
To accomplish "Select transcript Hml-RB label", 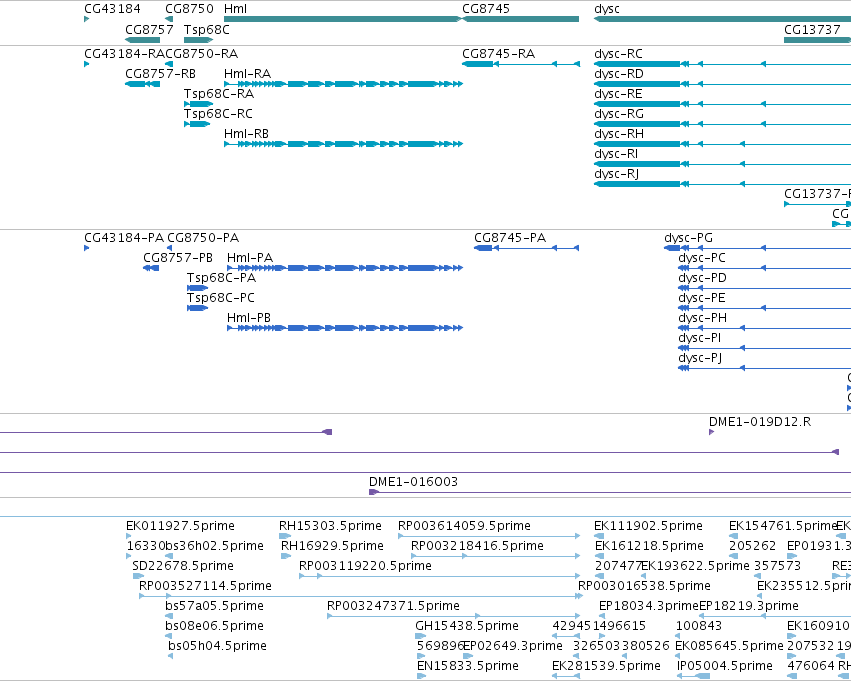I will 246,133.
